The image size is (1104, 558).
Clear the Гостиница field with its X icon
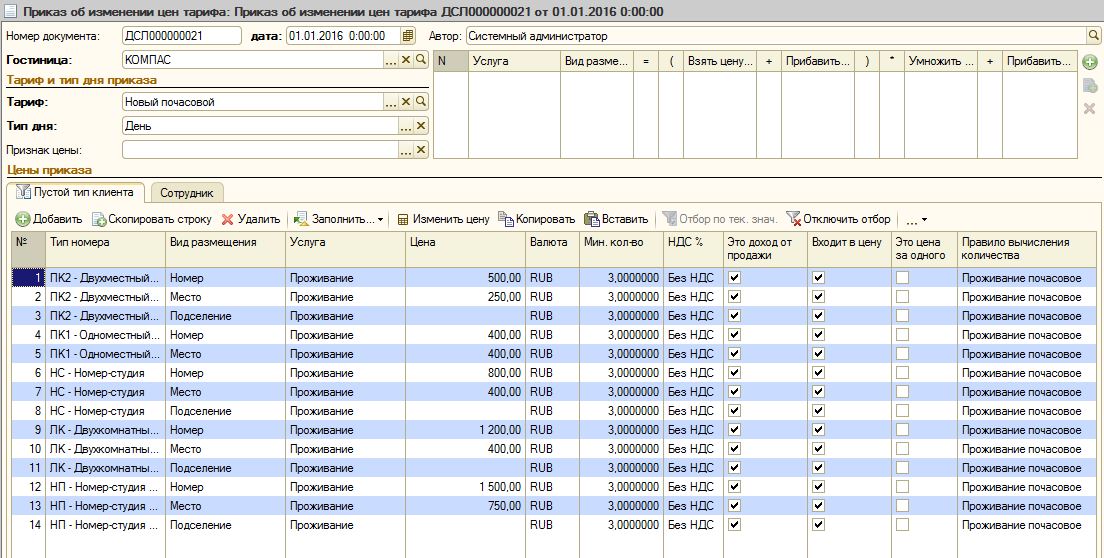[406, 60]
